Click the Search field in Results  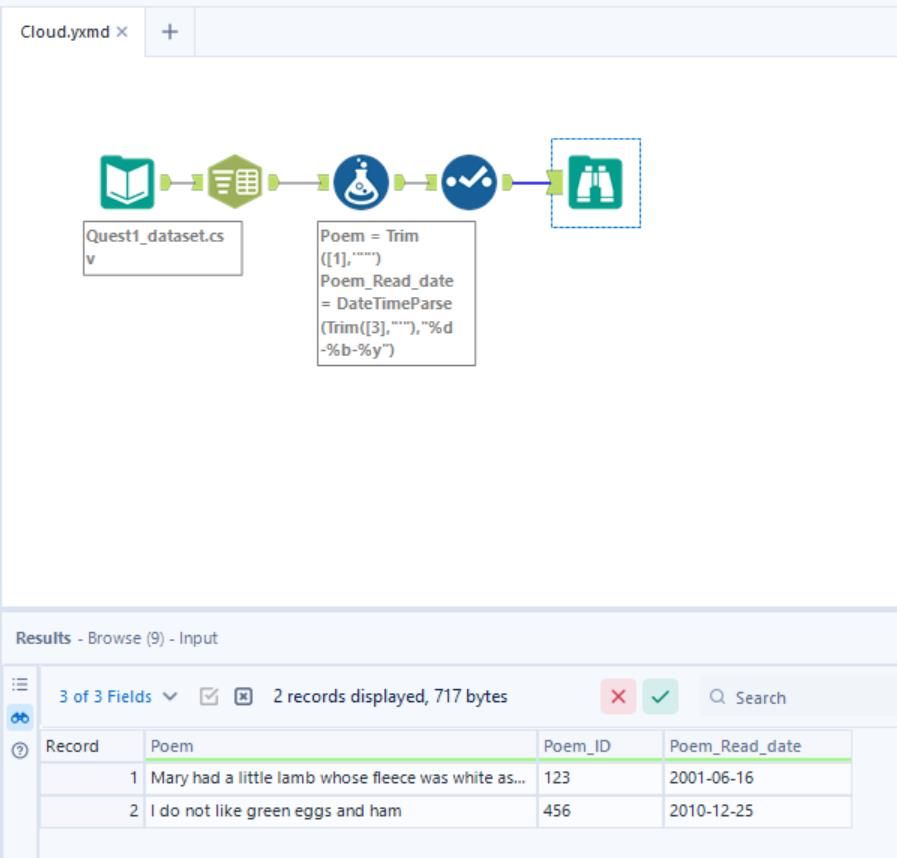coord(800,698)
